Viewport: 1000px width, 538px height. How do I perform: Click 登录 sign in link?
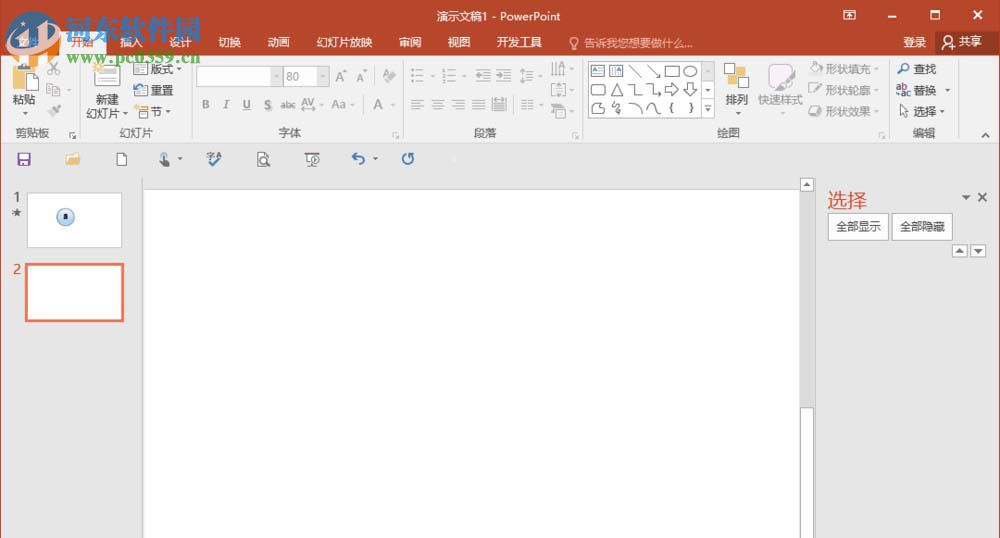[x=915, y=42]
